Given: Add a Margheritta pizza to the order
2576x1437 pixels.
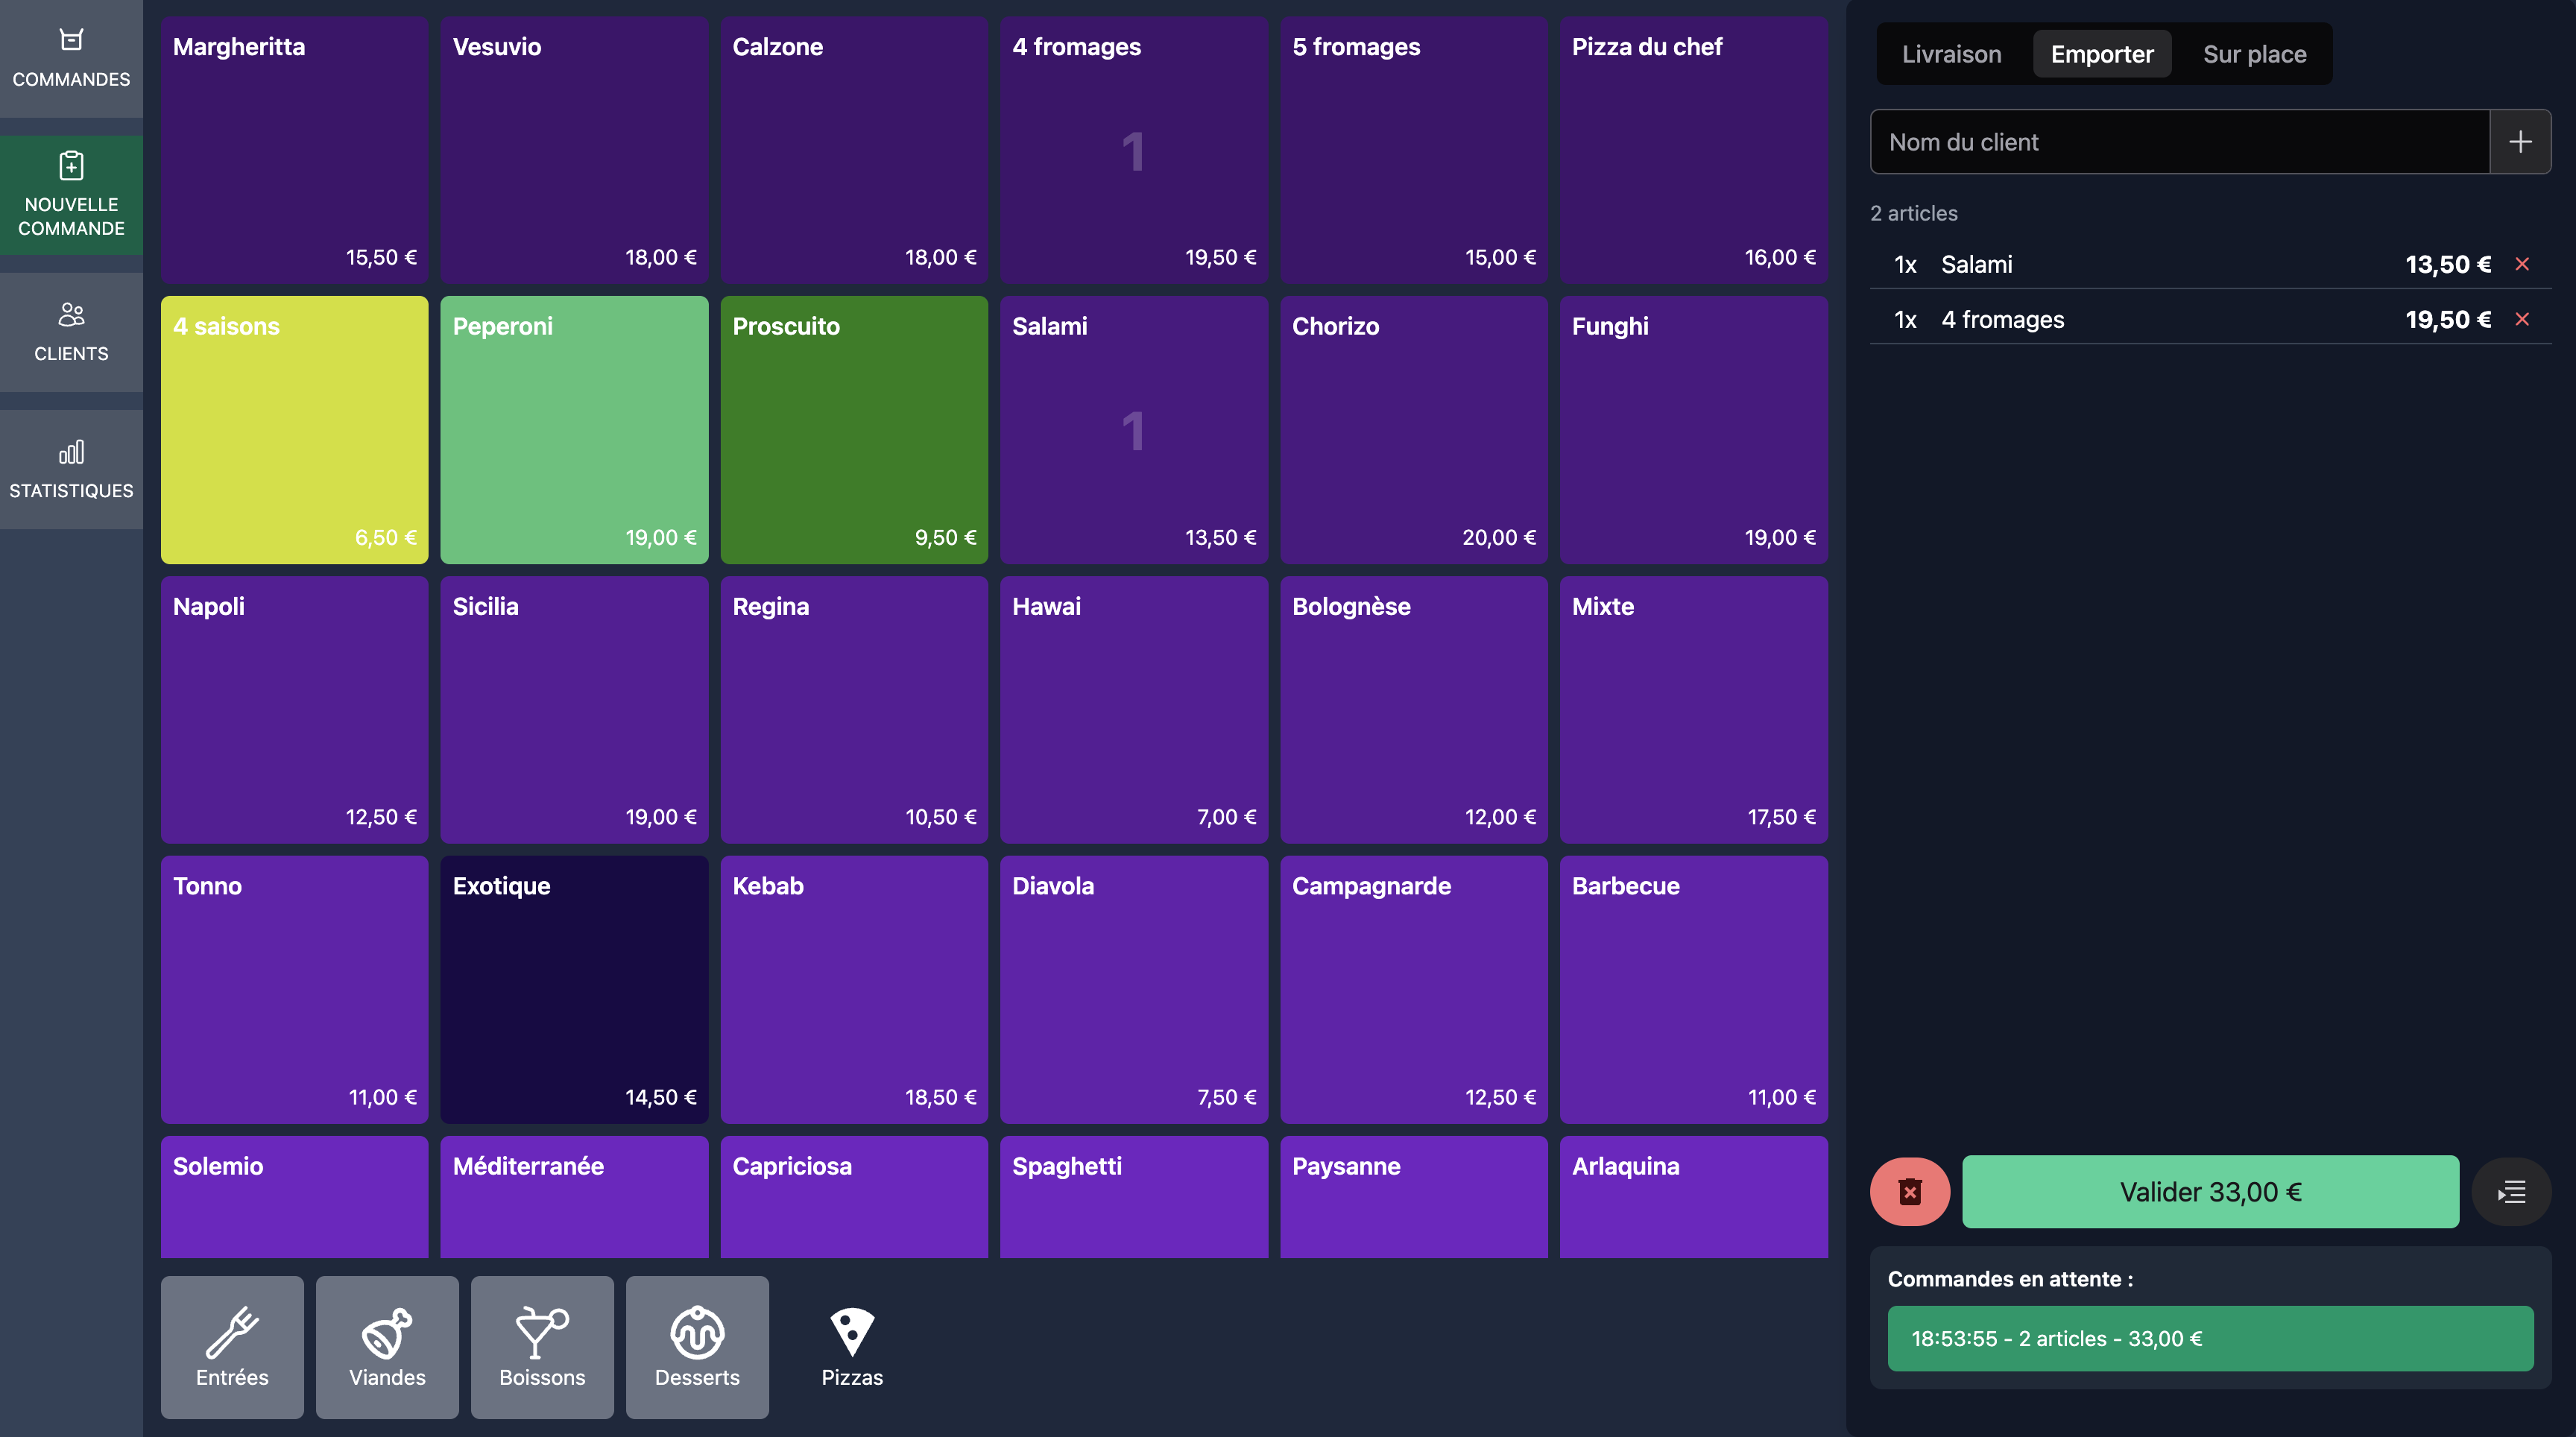Looking at the screenshot, I should (294, 150).
